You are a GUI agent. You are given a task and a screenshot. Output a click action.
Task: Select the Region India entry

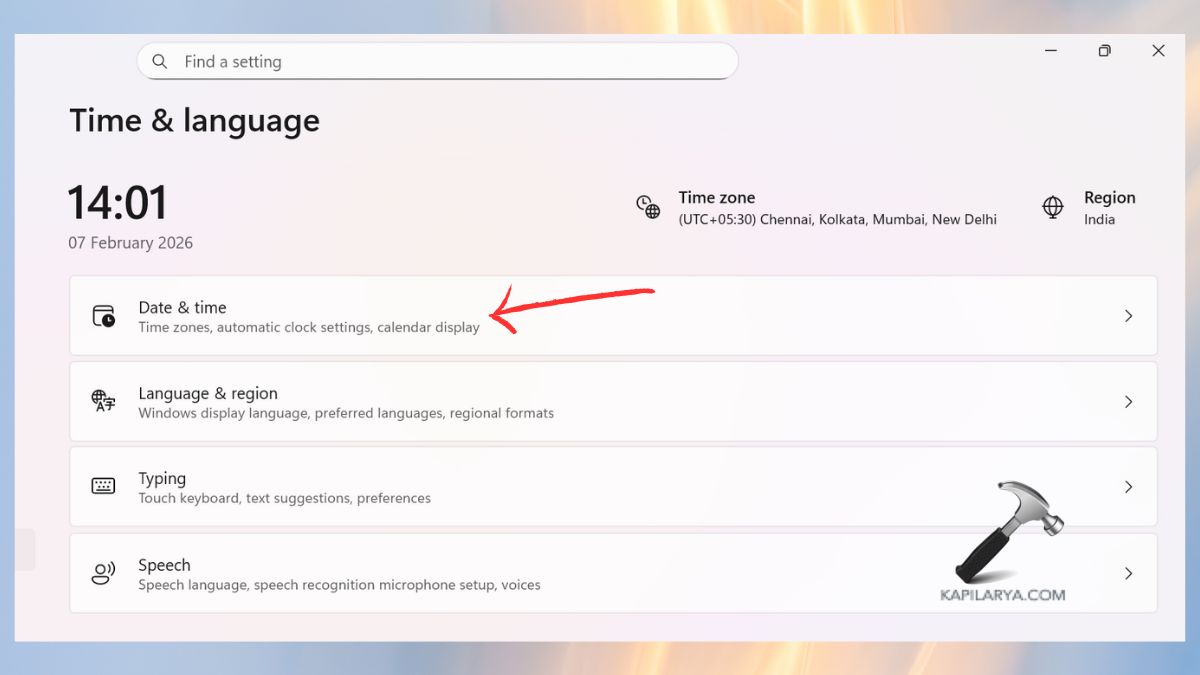[x=1110, y=208]
